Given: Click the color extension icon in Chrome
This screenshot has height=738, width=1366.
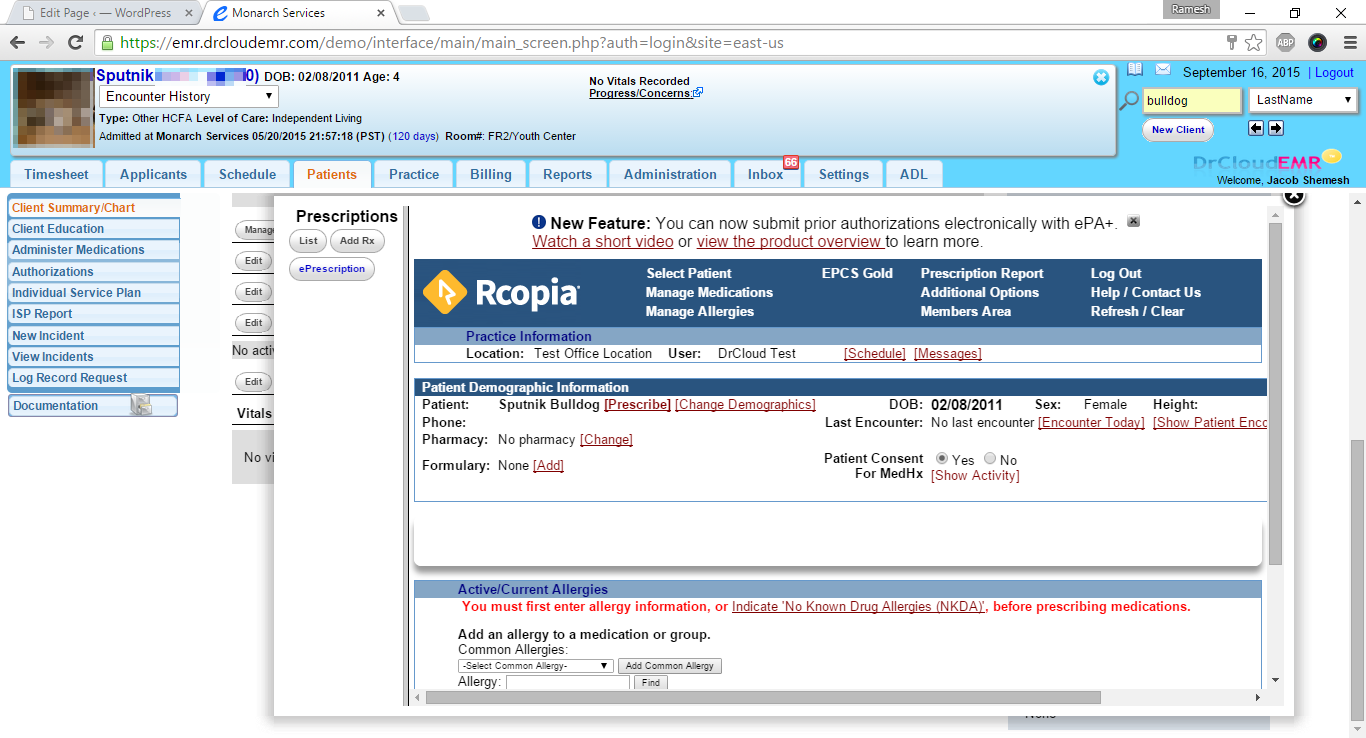Looking at the screenshot, I should point(1317,43).
